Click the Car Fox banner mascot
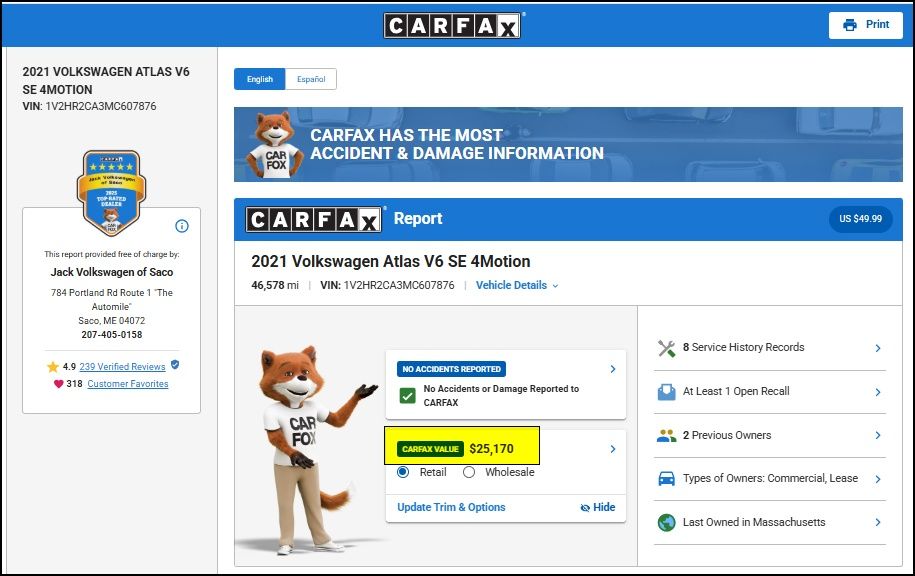The image size is (915, 576). pyautogui.click(x=275, y=145)
